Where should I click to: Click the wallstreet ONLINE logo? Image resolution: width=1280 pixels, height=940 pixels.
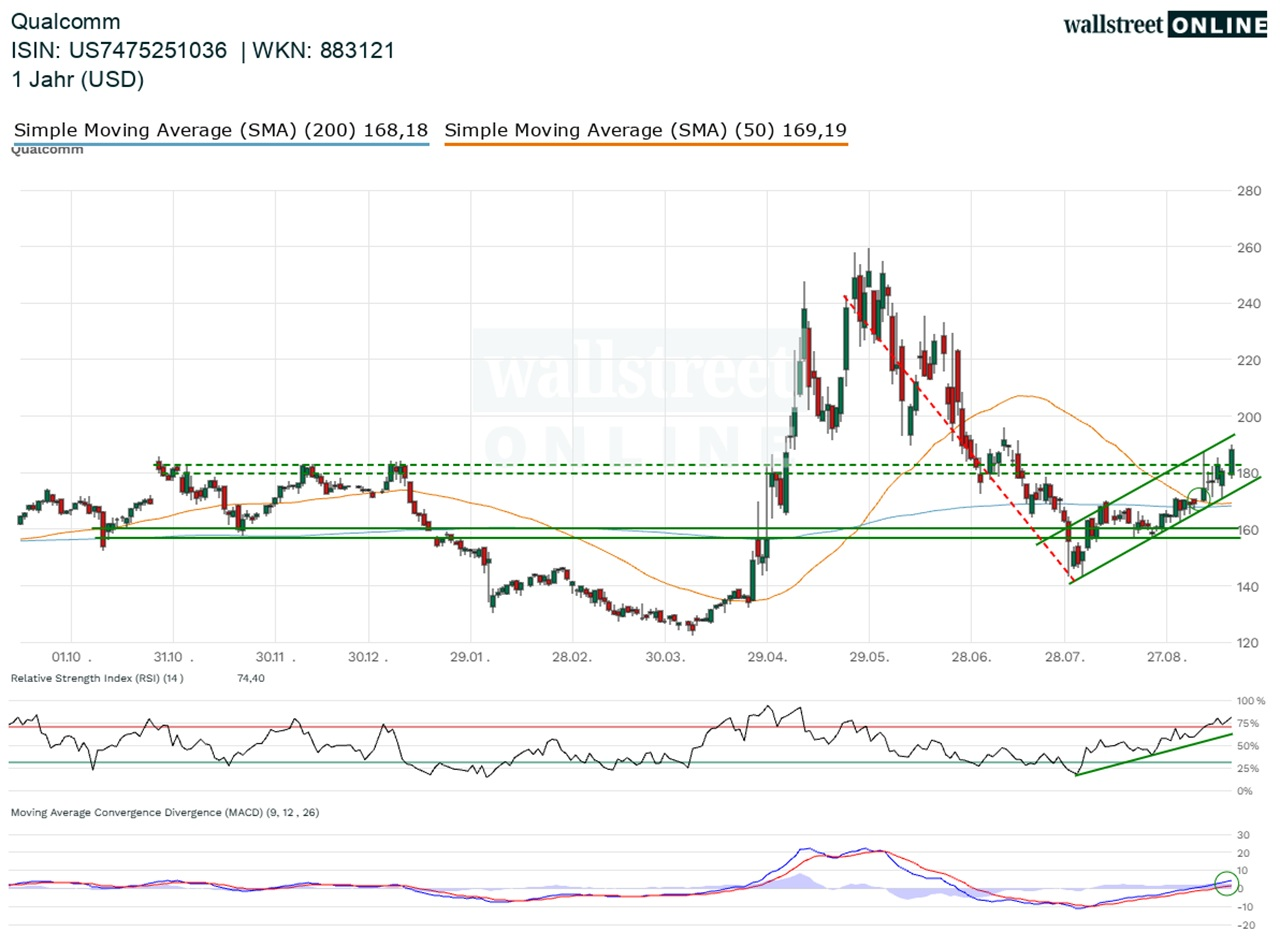(x=1165, y=25)
